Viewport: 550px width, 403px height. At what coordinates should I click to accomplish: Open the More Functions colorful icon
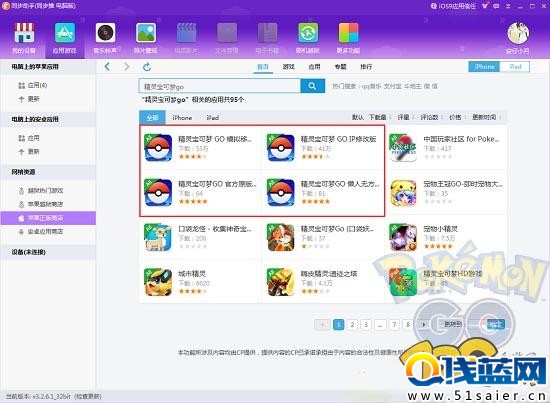[x=348, y=32]
